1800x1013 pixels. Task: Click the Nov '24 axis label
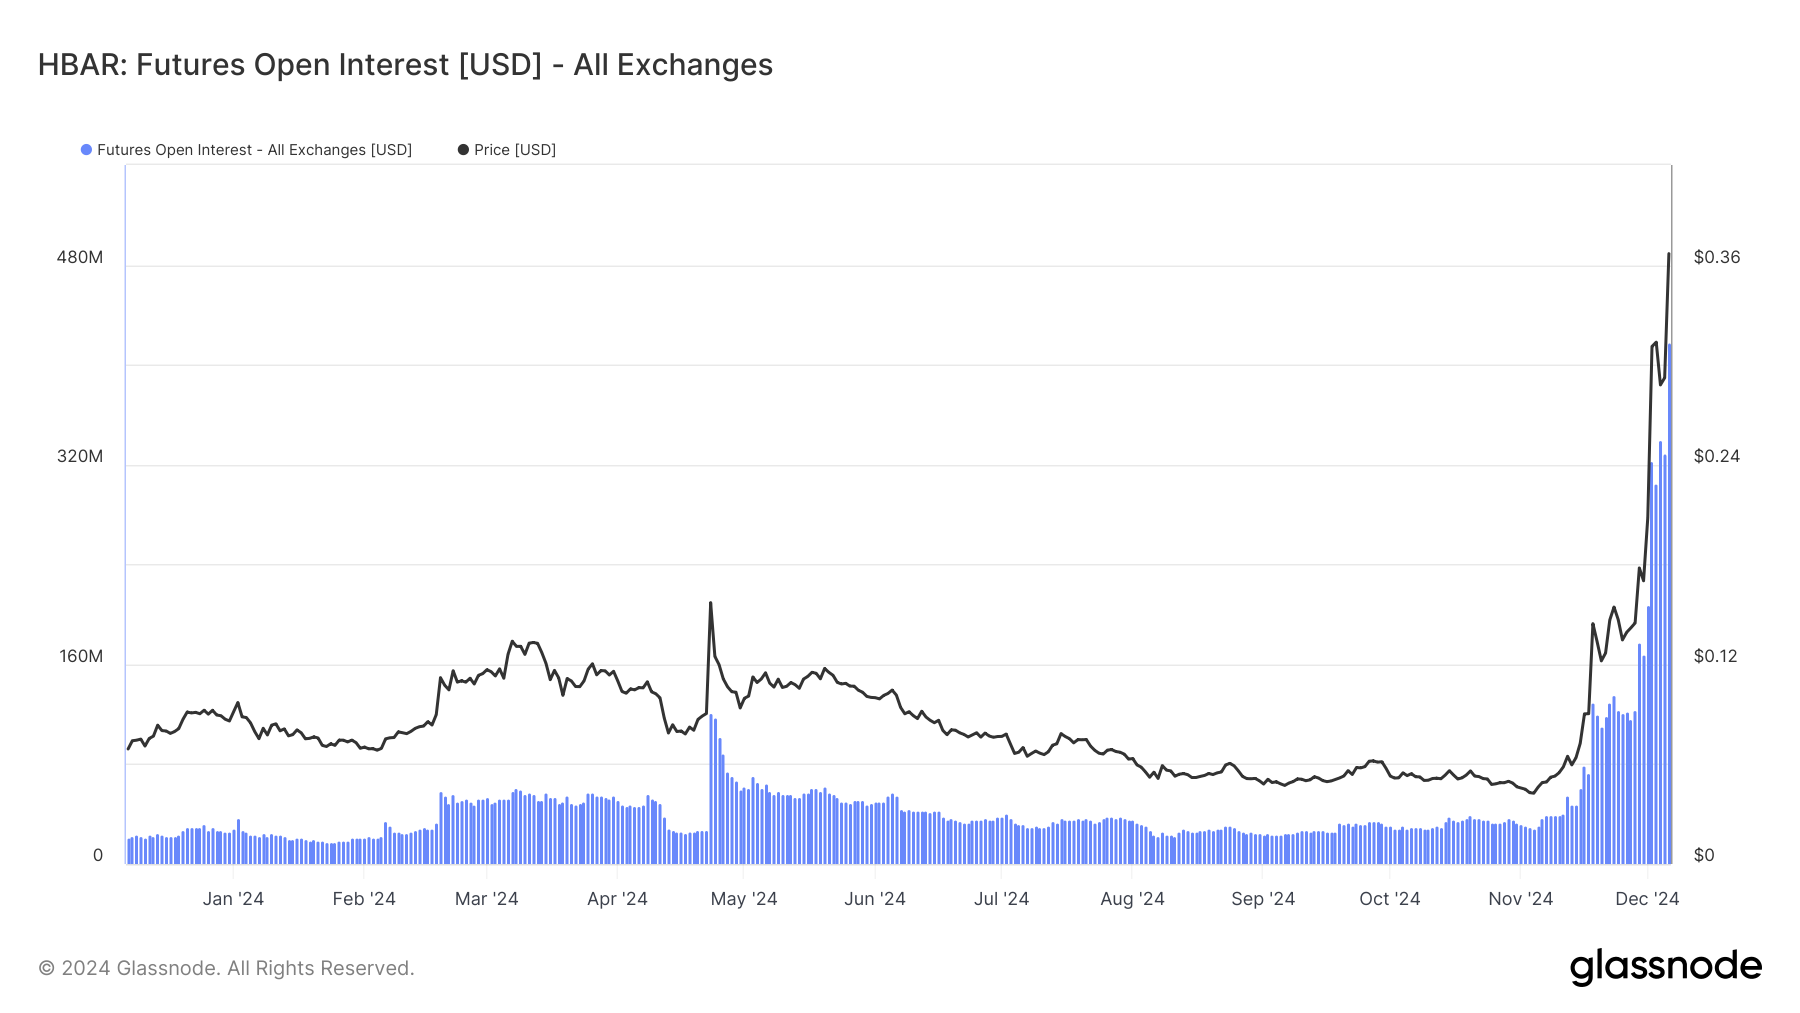click(x=1520, y=899)
